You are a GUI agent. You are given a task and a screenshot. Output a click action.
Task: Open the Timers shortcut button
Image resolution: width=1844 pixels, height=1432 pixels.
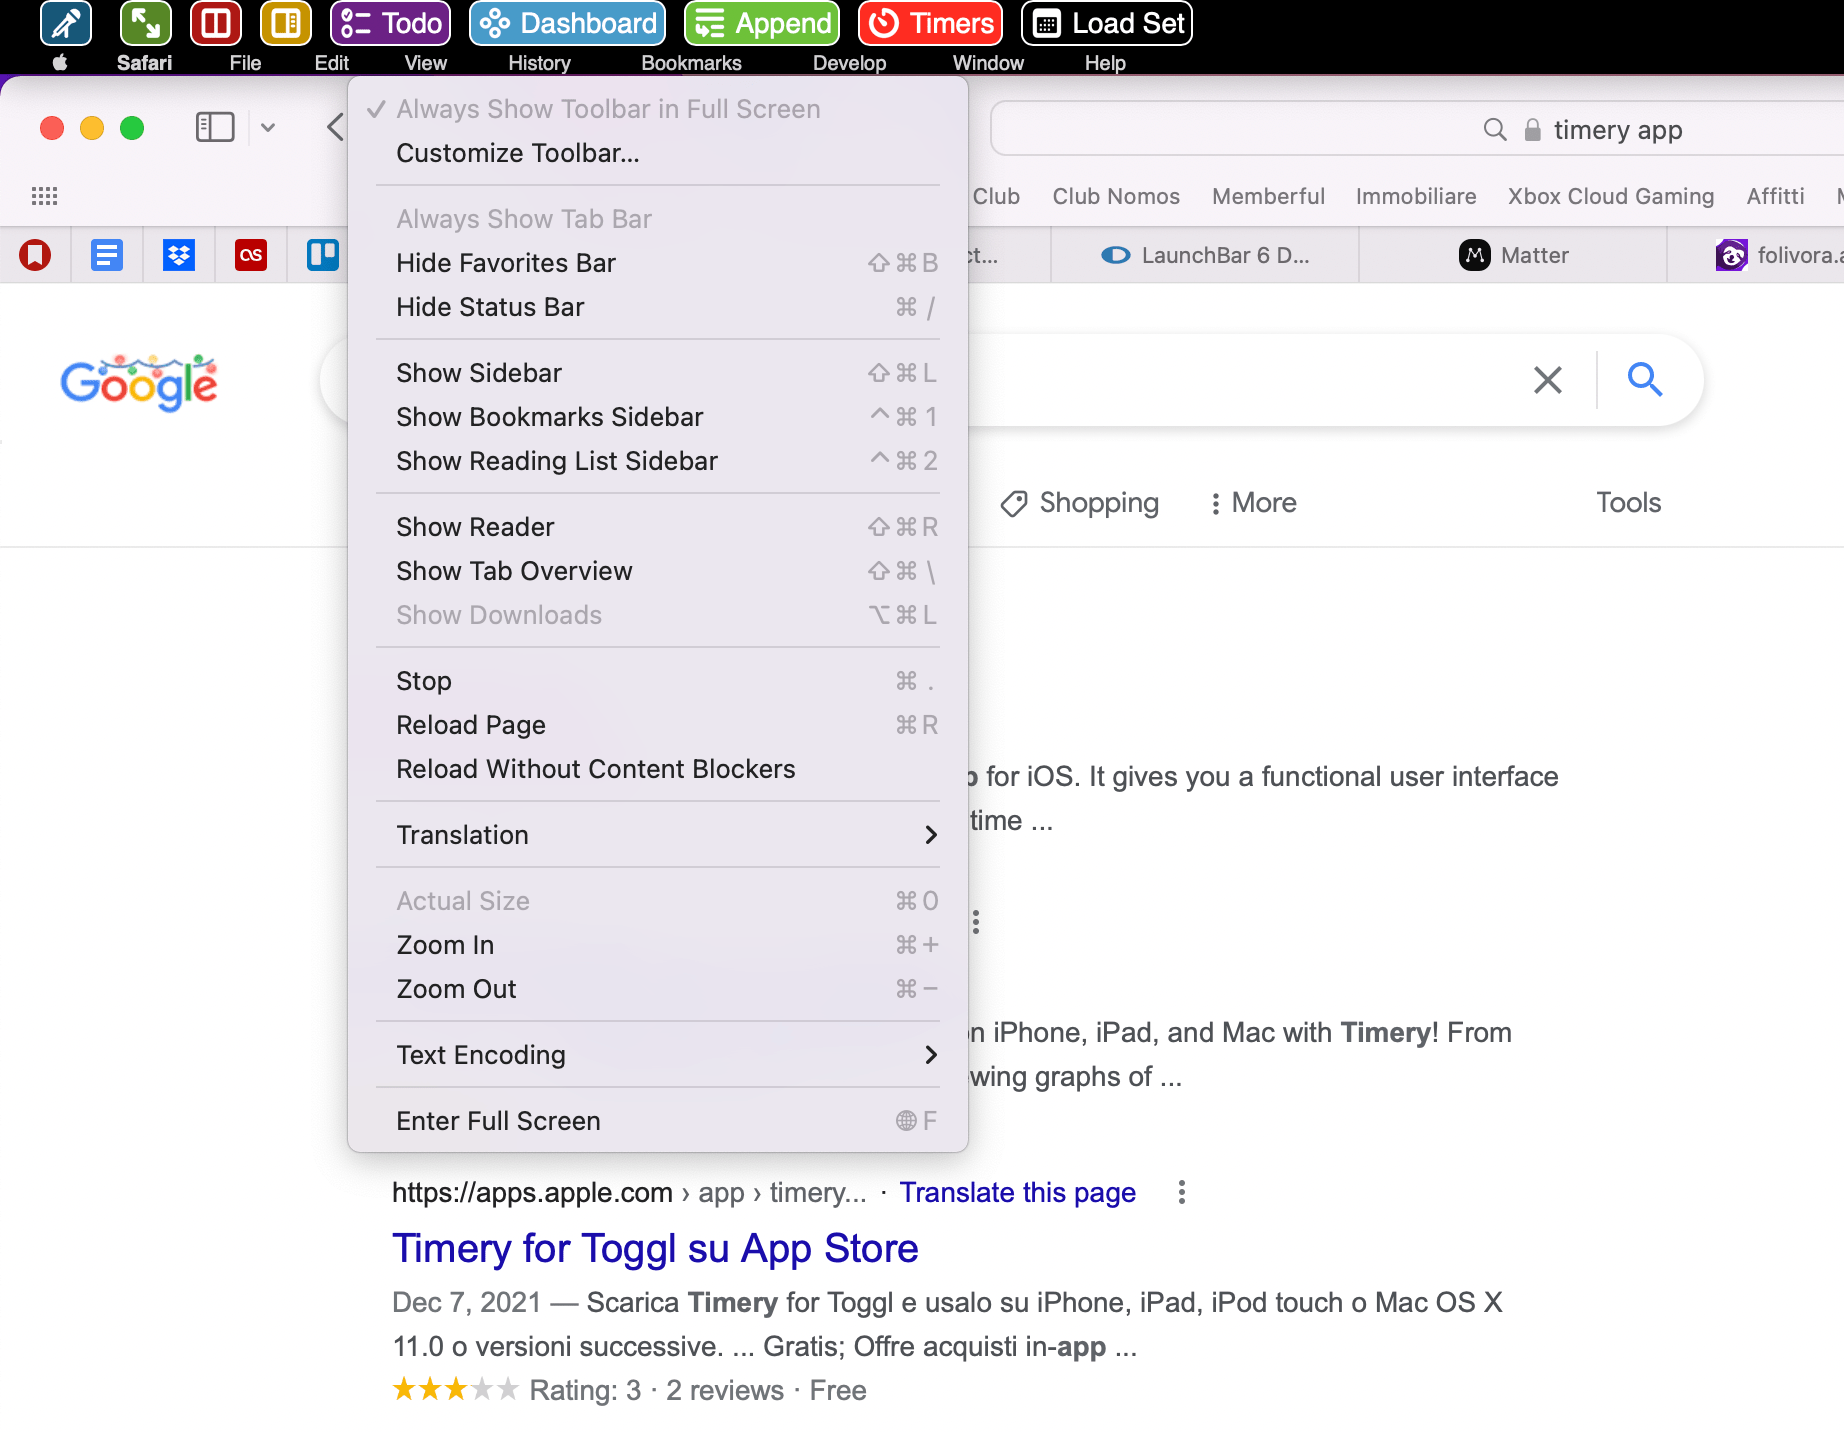[930, 23]
